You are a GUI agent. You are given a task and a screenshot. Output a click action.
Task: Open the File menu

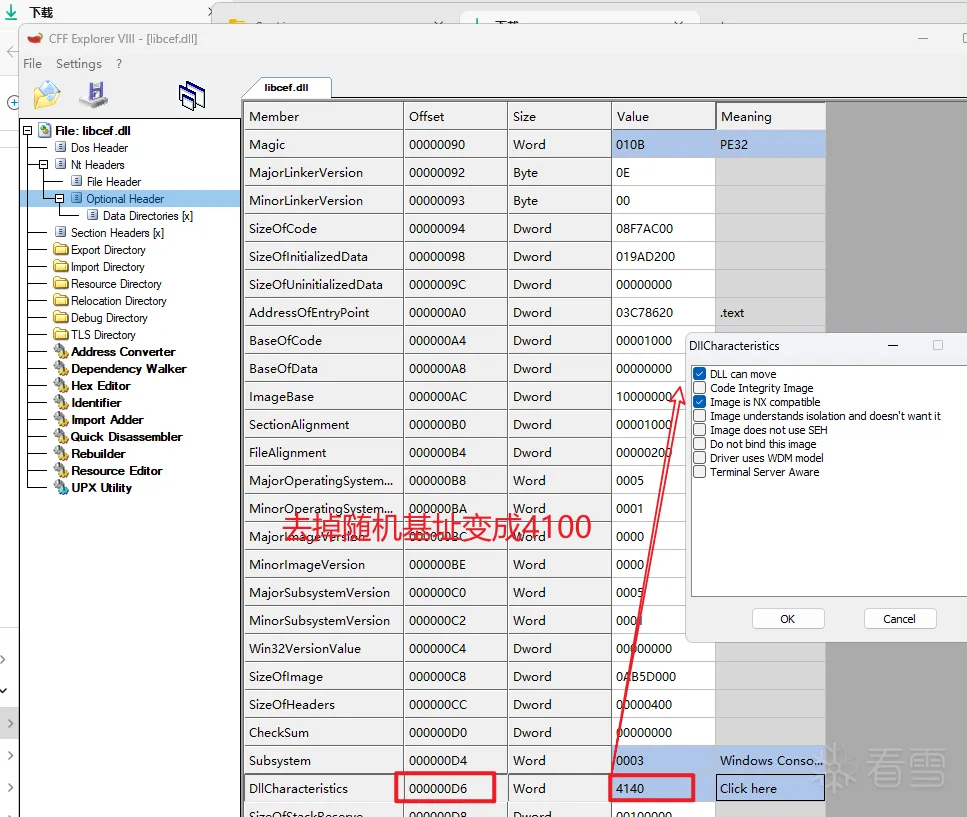point(32,64)
